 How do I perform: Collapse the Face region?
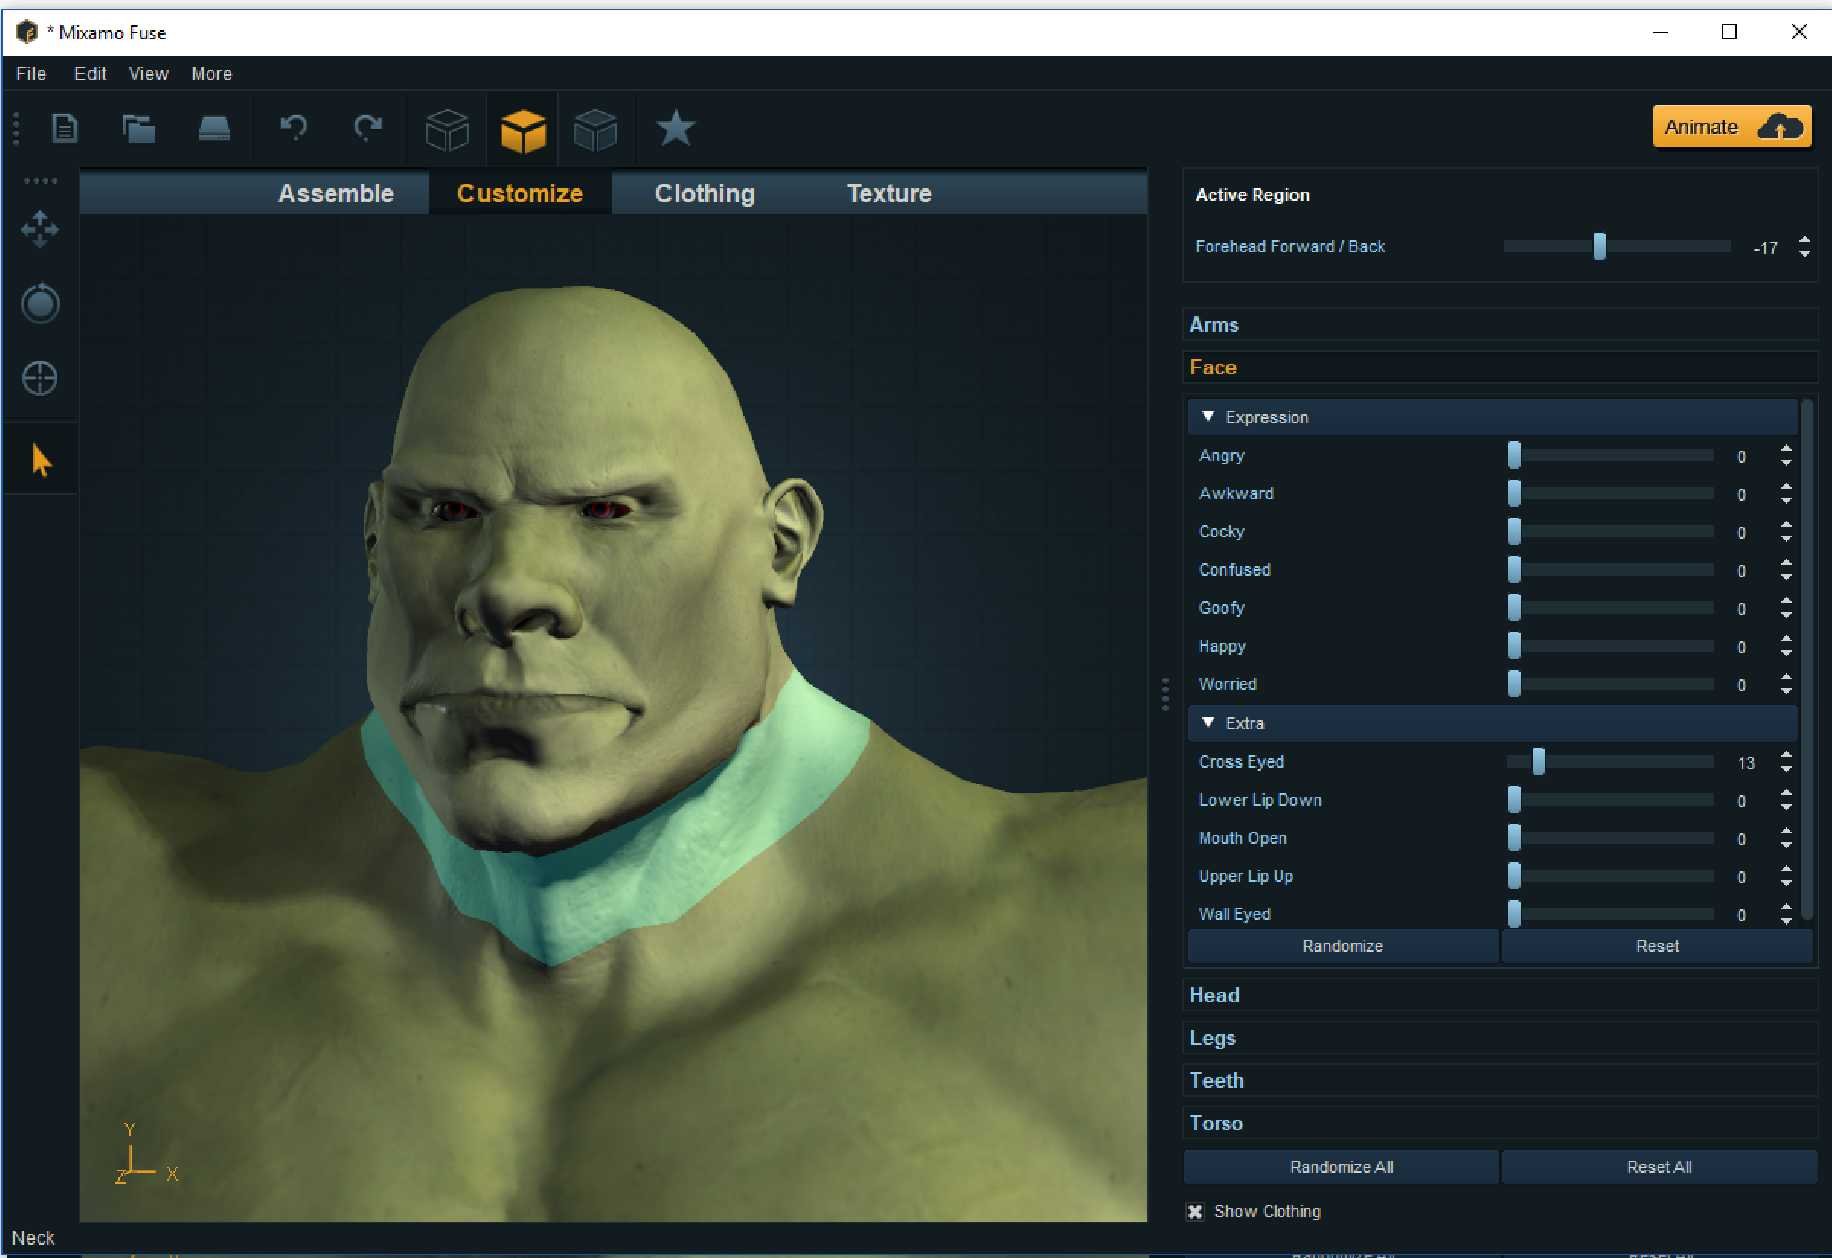pyautogui.click(x=1499, y=367)
